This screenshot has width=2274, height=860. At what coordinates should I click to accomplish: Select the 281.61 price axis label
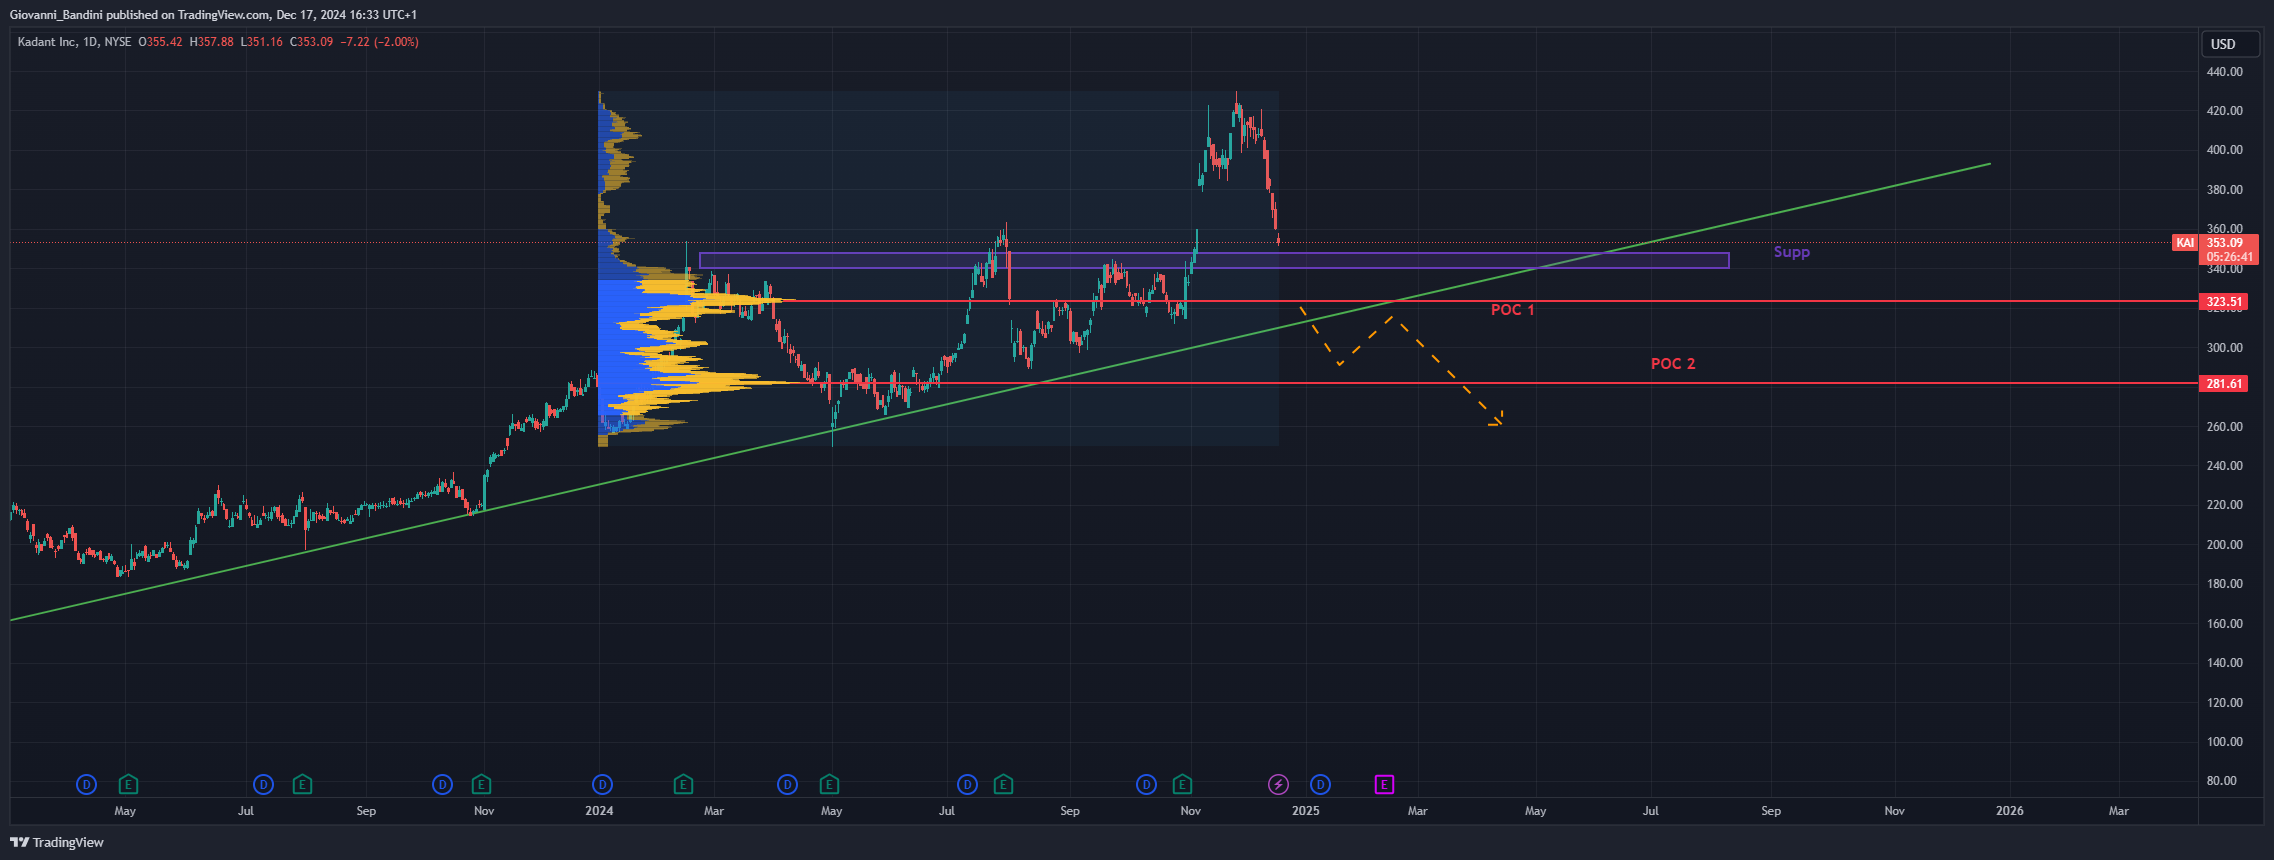(x=2223, y=383)
